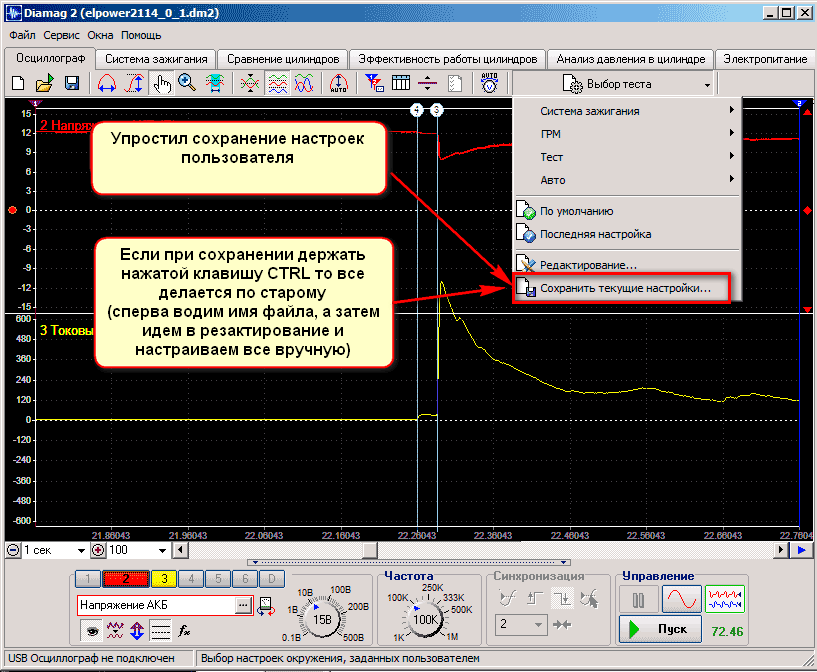Open an oscillogram file via folder icon

tap(45, 83)
